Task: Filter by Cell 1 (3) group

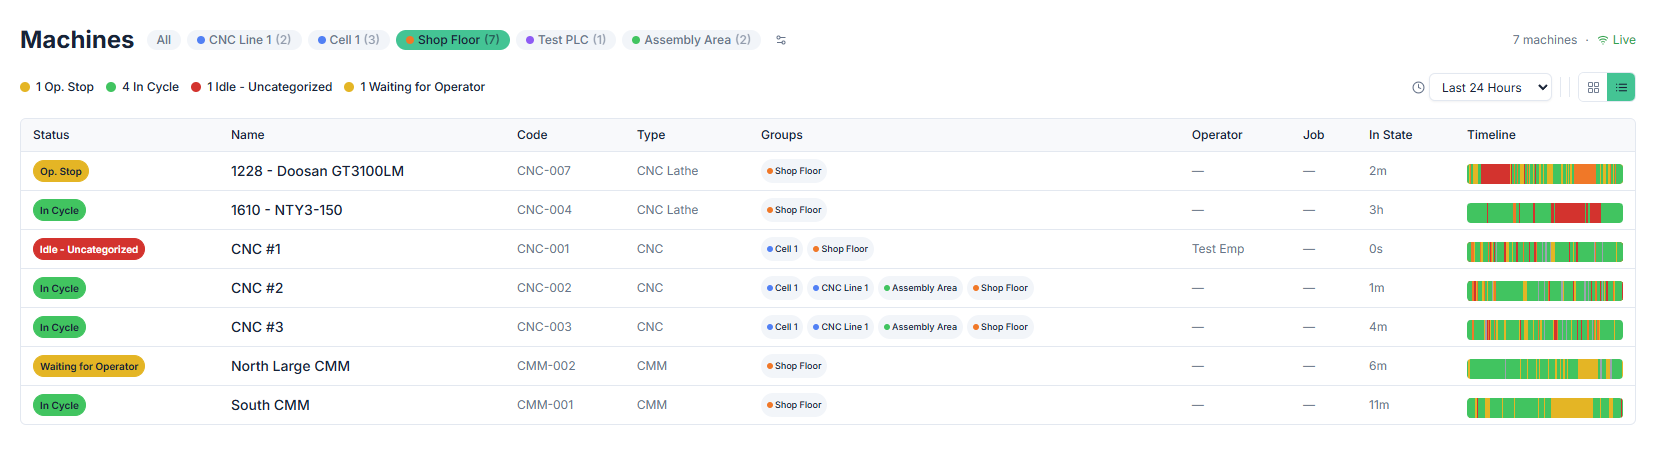Action: (x=348, y=40)
